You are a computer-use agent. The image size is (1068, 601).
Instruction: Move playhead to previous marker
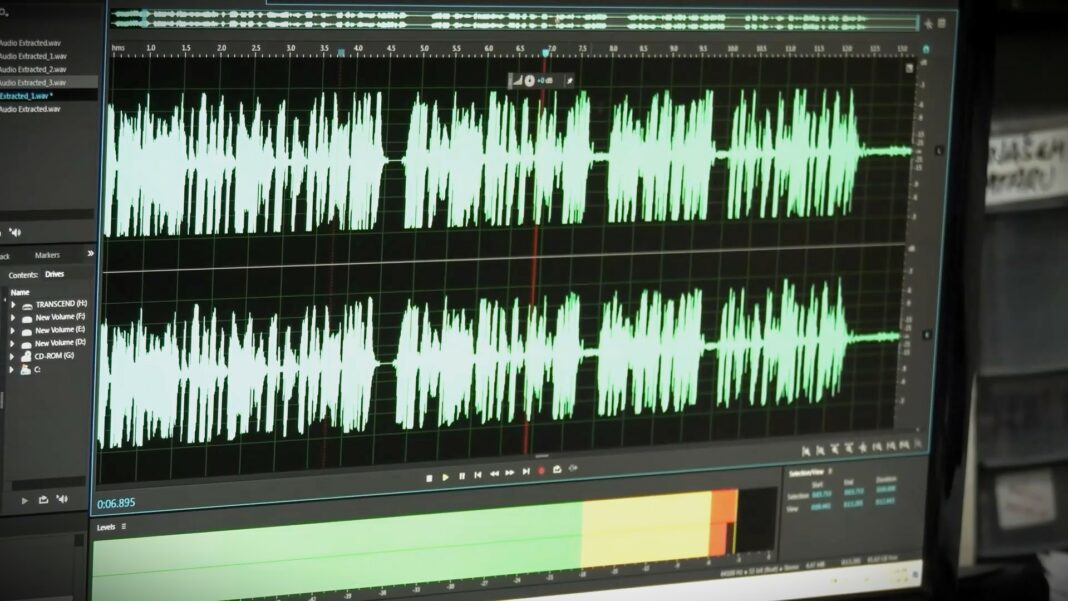coord(478,475)
